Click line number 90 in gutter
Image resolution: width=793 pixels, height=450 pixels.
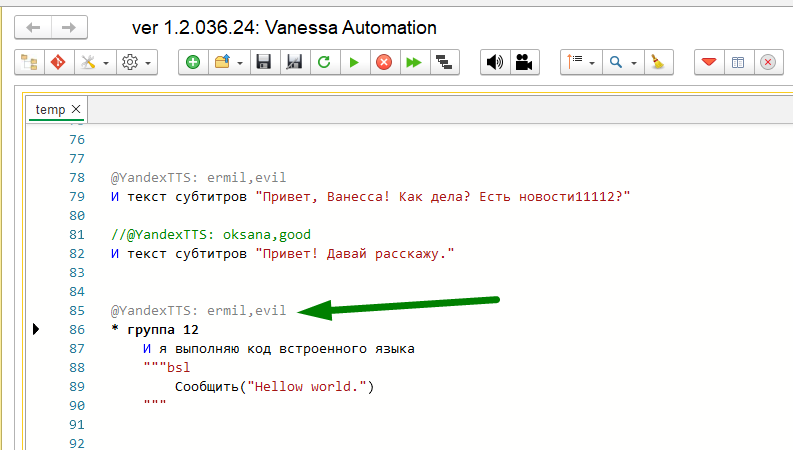coord(77,405)
